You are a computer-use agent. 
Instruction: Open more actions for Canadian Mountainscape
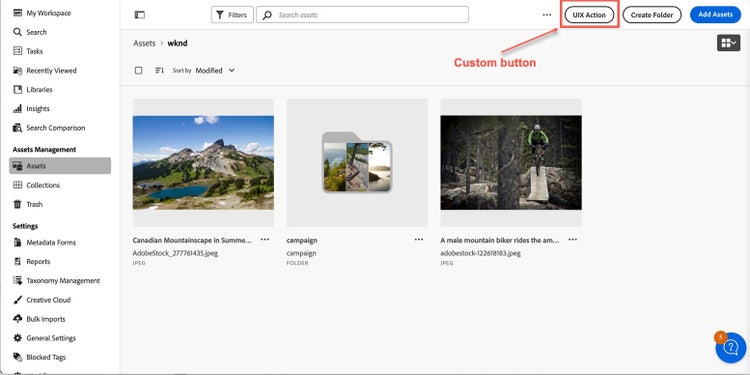point(265,240)
